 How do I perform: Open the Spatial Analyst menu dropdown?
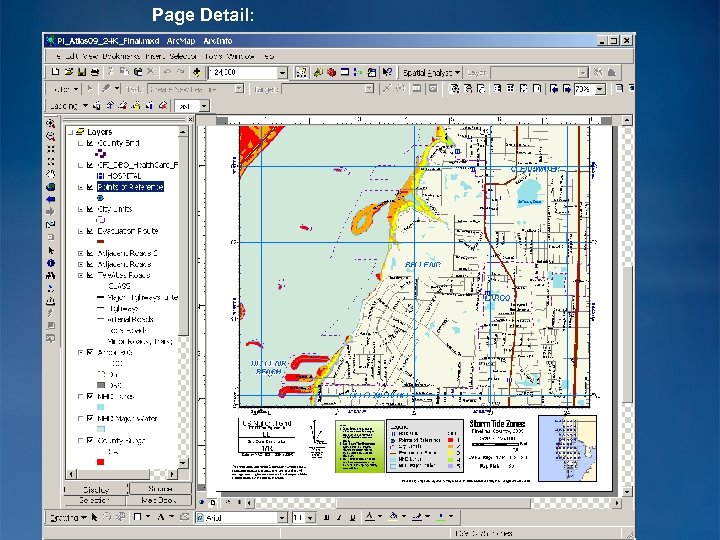coord(432,73)
